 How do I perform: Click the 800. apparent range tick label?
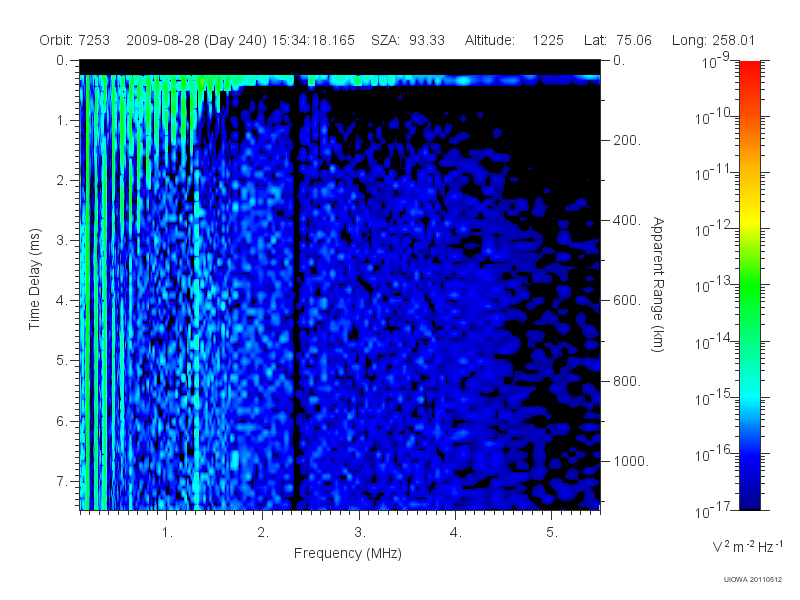[627, 381]
